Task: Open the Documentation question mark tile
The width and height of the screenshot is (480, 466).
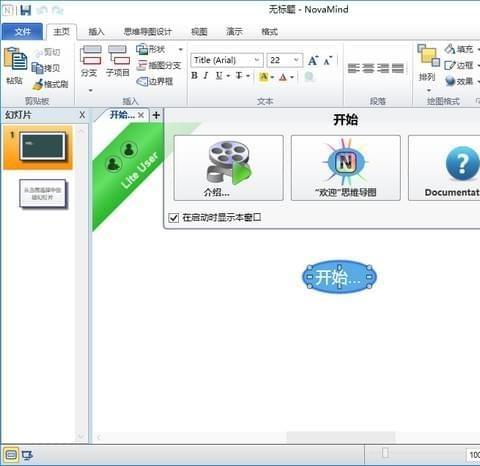Action: coord(444,168)
